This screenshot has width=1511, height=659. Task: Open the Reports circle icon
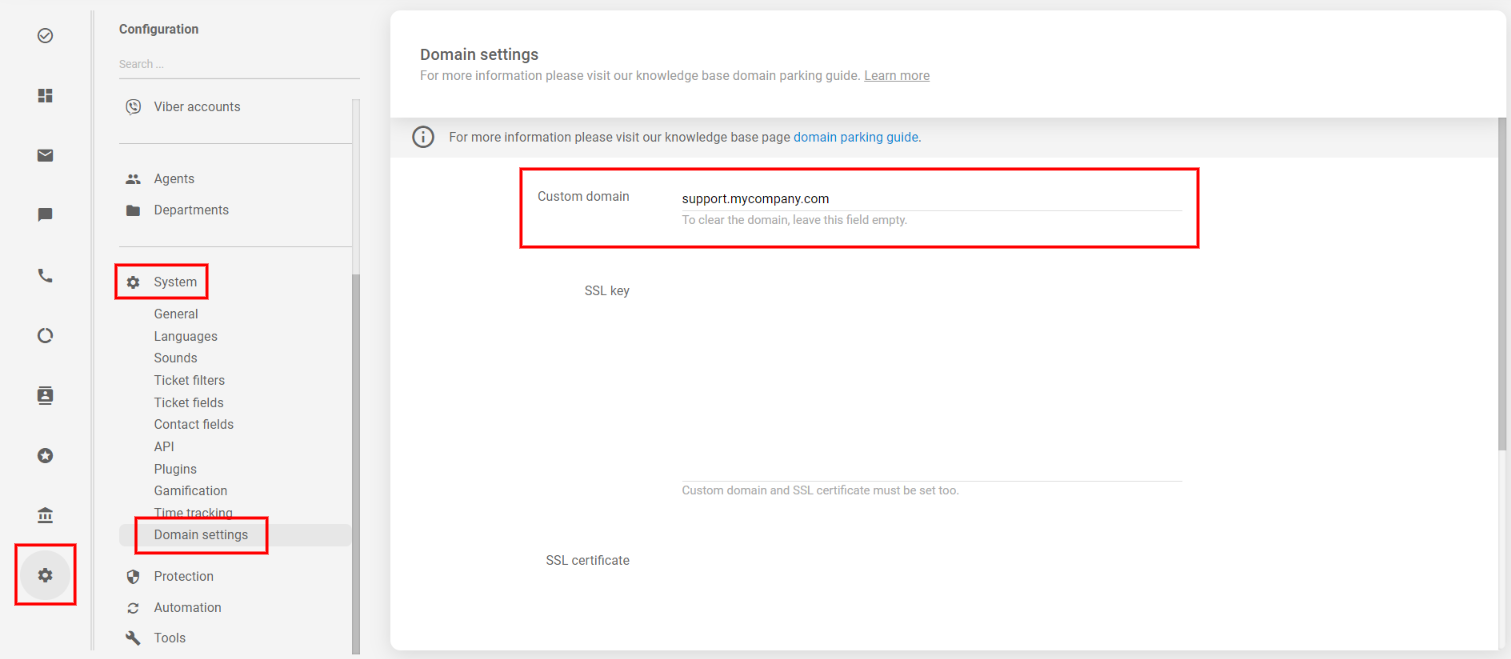[45, 336]
